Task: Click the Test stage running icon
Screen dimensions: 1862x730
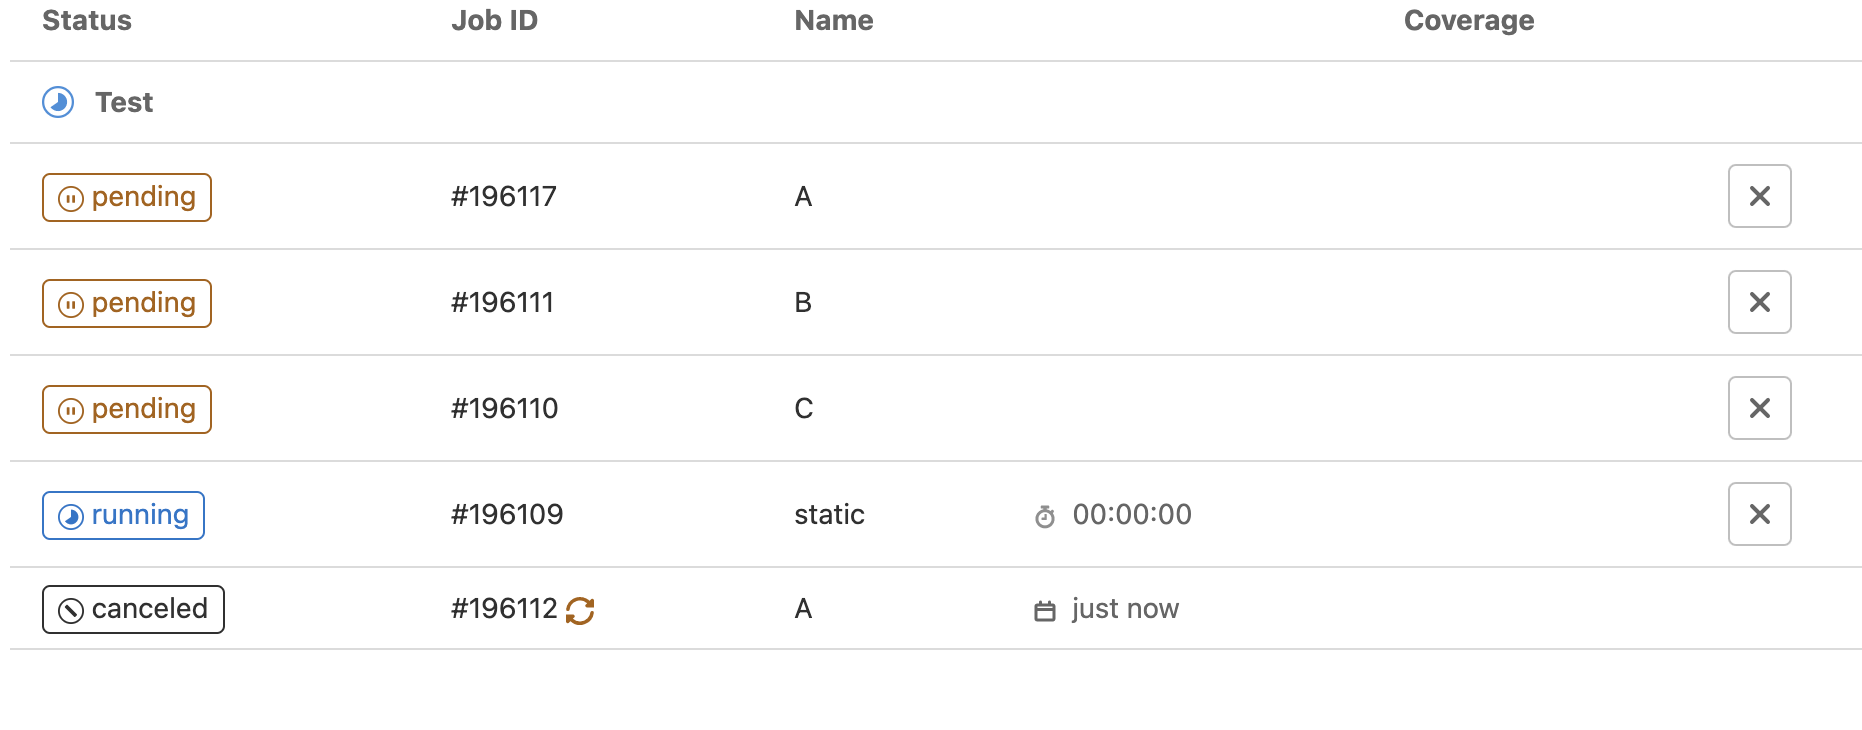Action: tap(58, 102)
